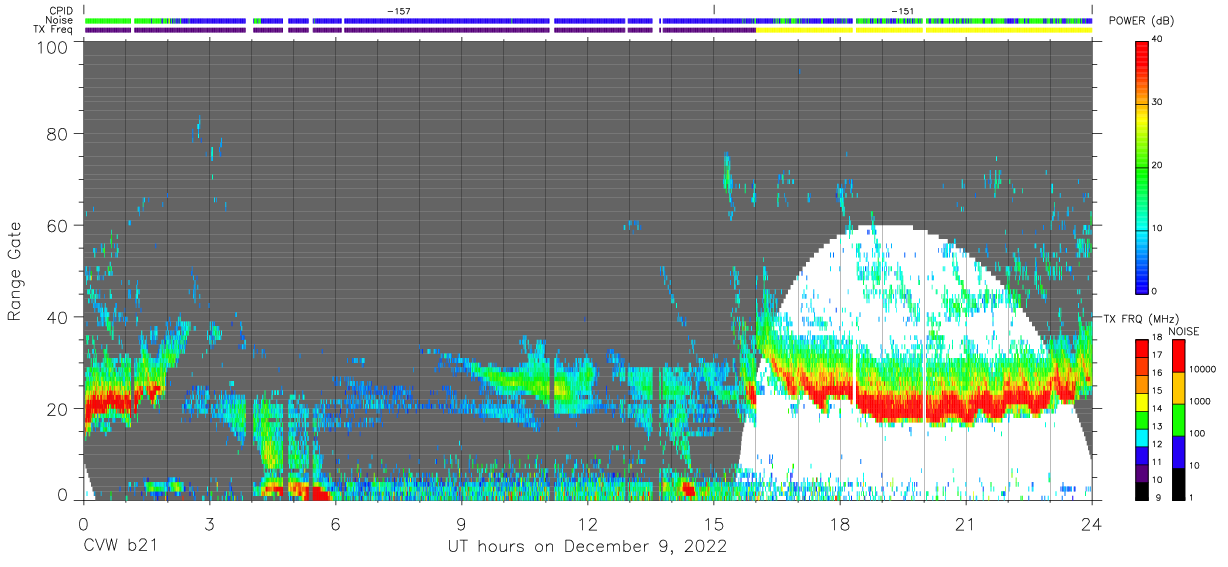Select the 100 tick on Range Gate axis
1228x567 pixels.
click(53, 47)
